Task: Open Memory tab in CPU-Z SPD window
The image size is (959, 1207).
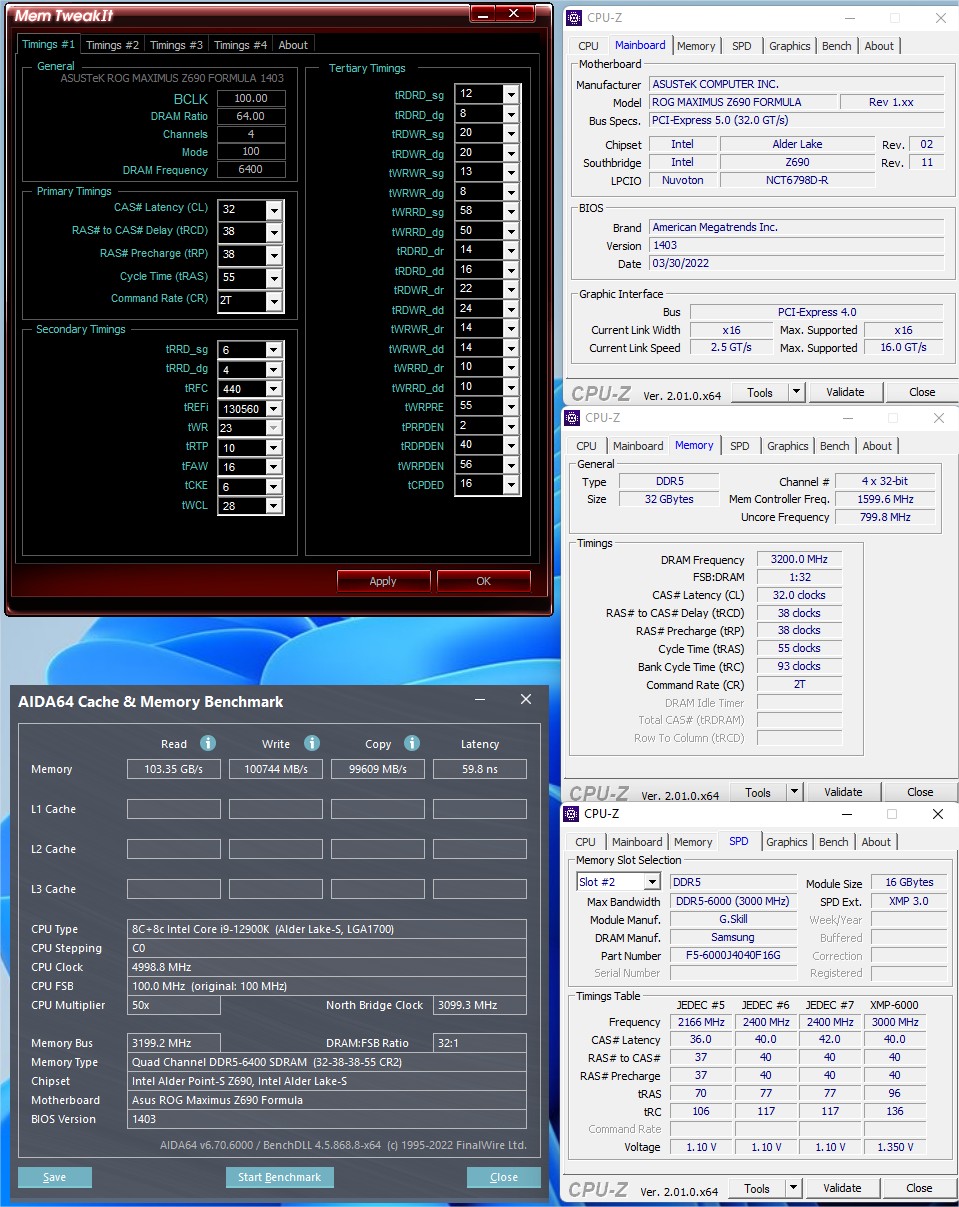Action: tap(693, 842)
